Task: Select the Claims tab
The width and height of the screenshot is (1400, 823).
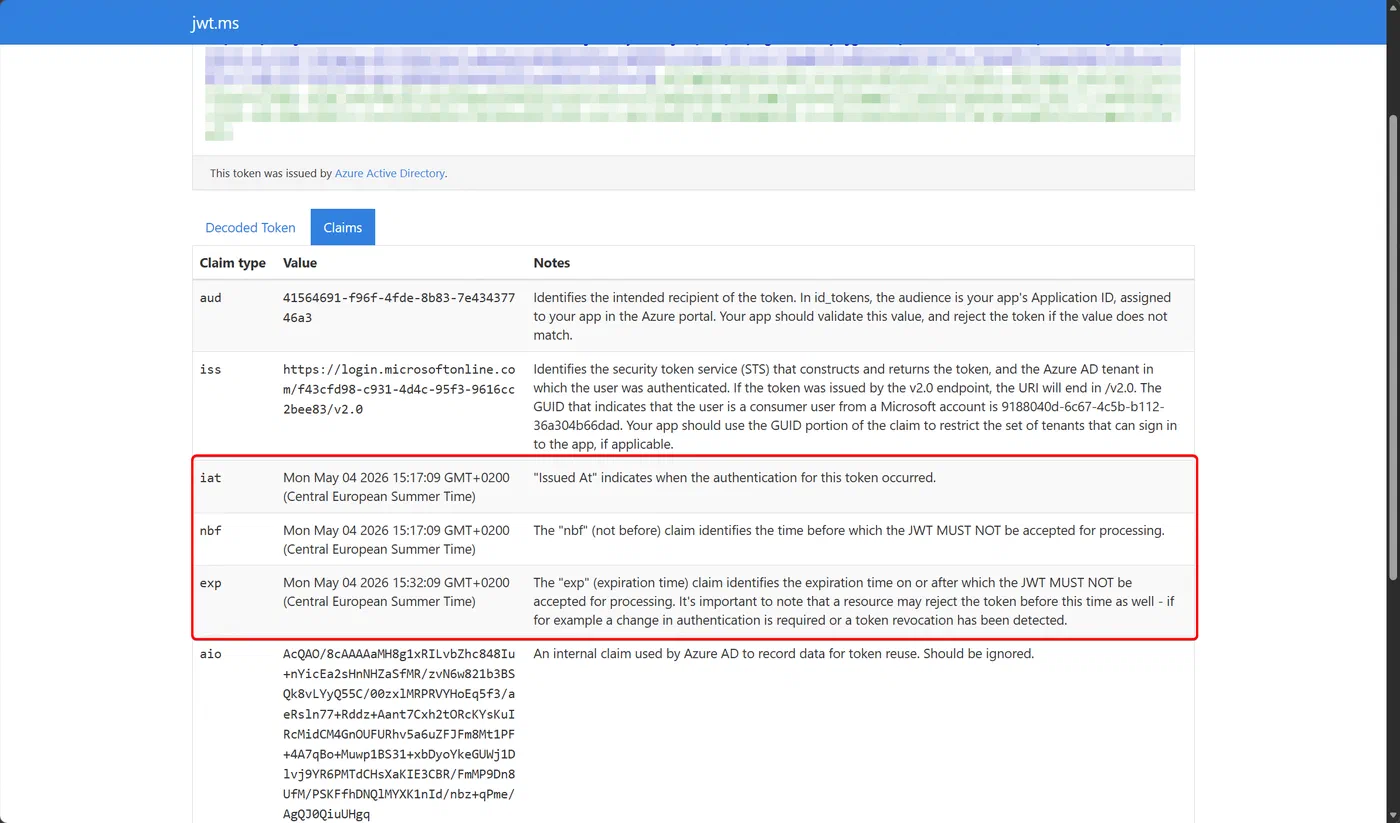Action: tap(343, 227)
